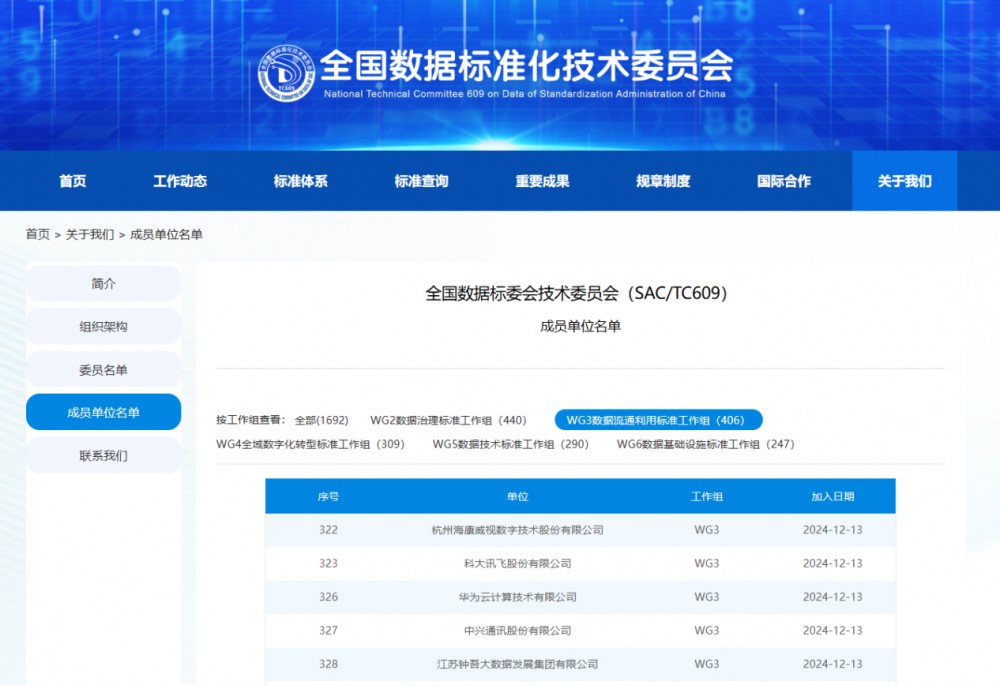Click 江苏钟吾大数据发展集团有限公司 in the table
This screenshot has height=685, width=1000.
coord(517,664)
